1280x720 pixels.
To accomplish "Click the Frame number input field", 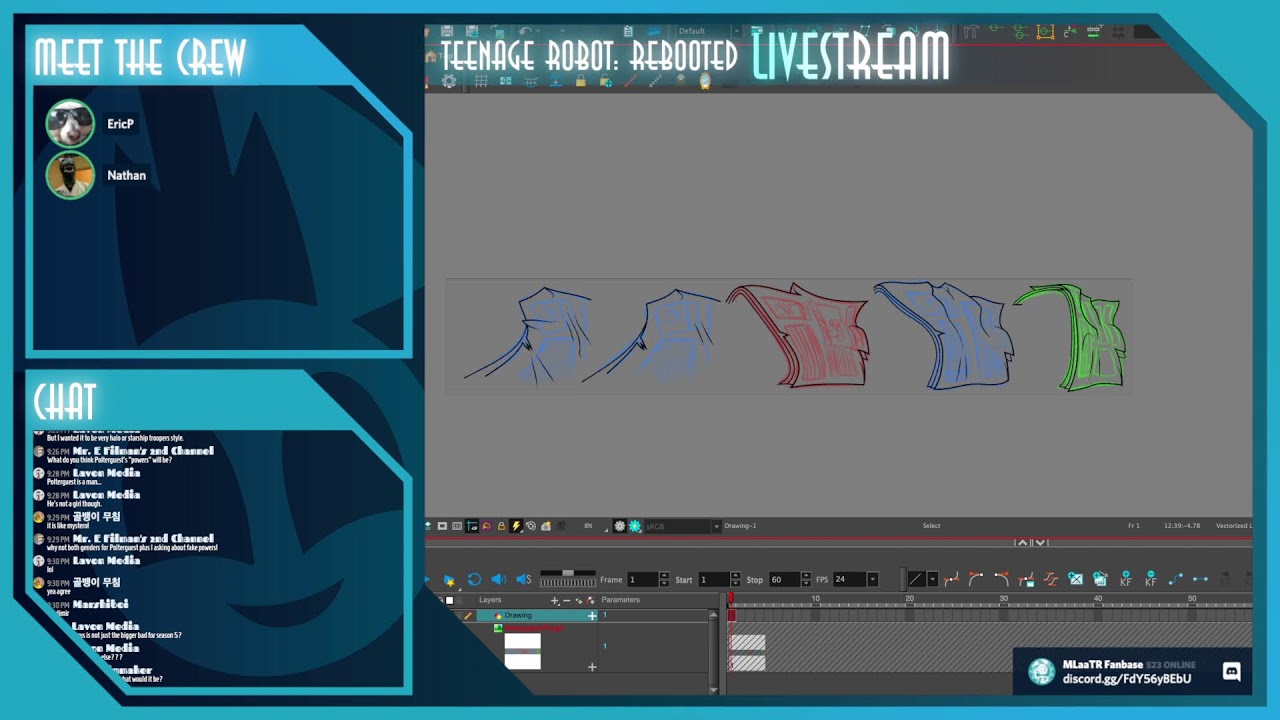I will [642, 579].
